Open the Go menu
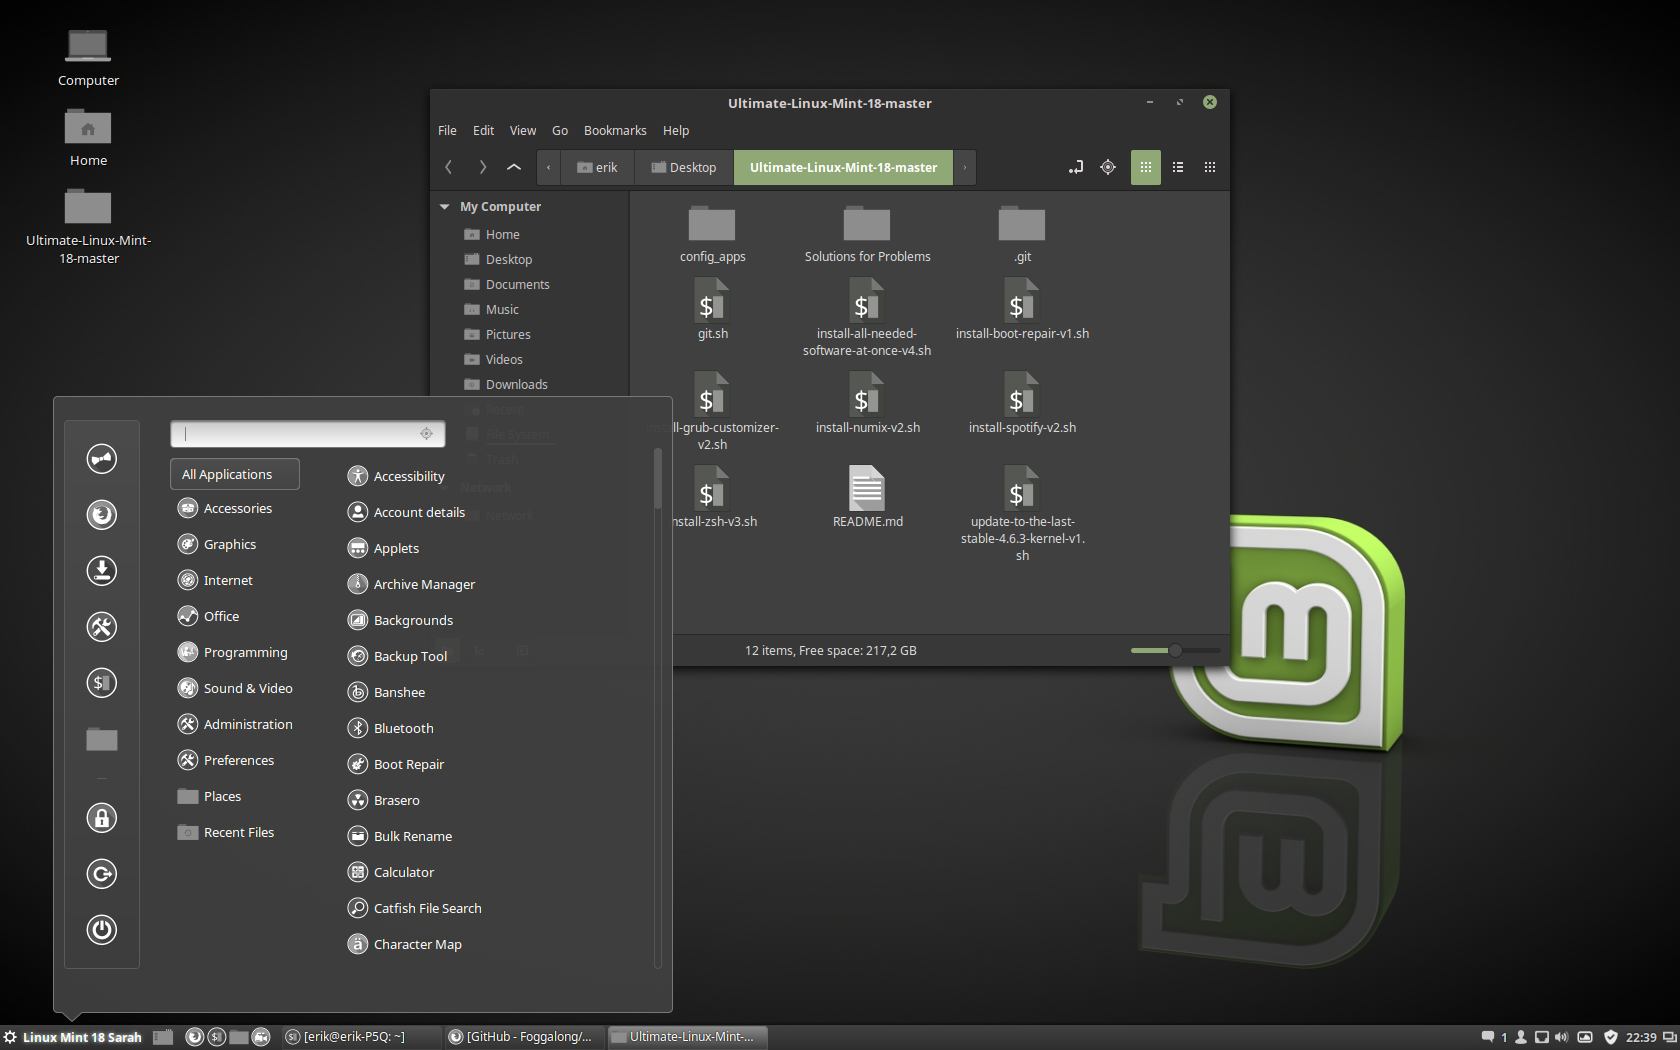 pos(560,131)
